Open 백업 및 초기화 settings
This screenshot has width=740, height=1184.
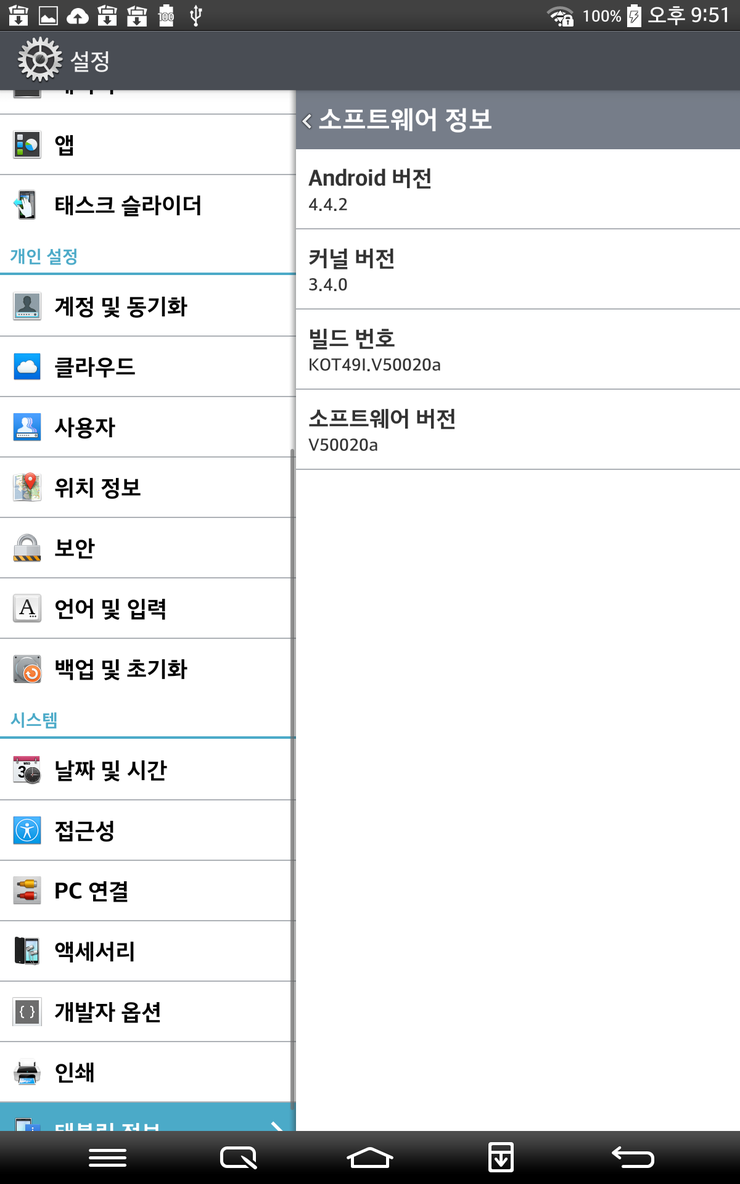point(147,669)
